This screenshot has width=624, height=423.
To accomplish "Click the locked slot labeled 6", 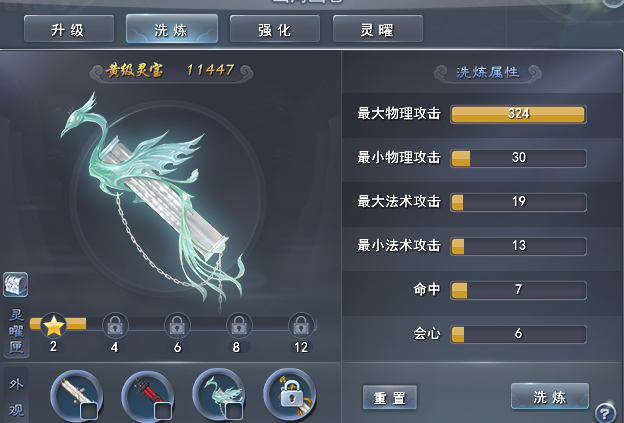I will 177,326.
